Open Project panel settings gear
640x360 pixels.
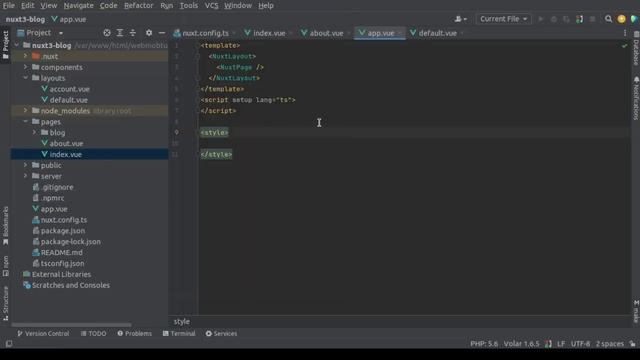(149, 33)
